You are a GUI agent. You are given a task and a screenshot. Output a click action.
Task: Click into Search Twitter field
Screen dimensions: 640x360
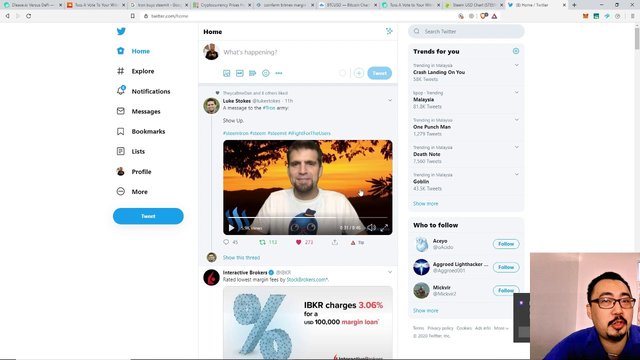466,31
